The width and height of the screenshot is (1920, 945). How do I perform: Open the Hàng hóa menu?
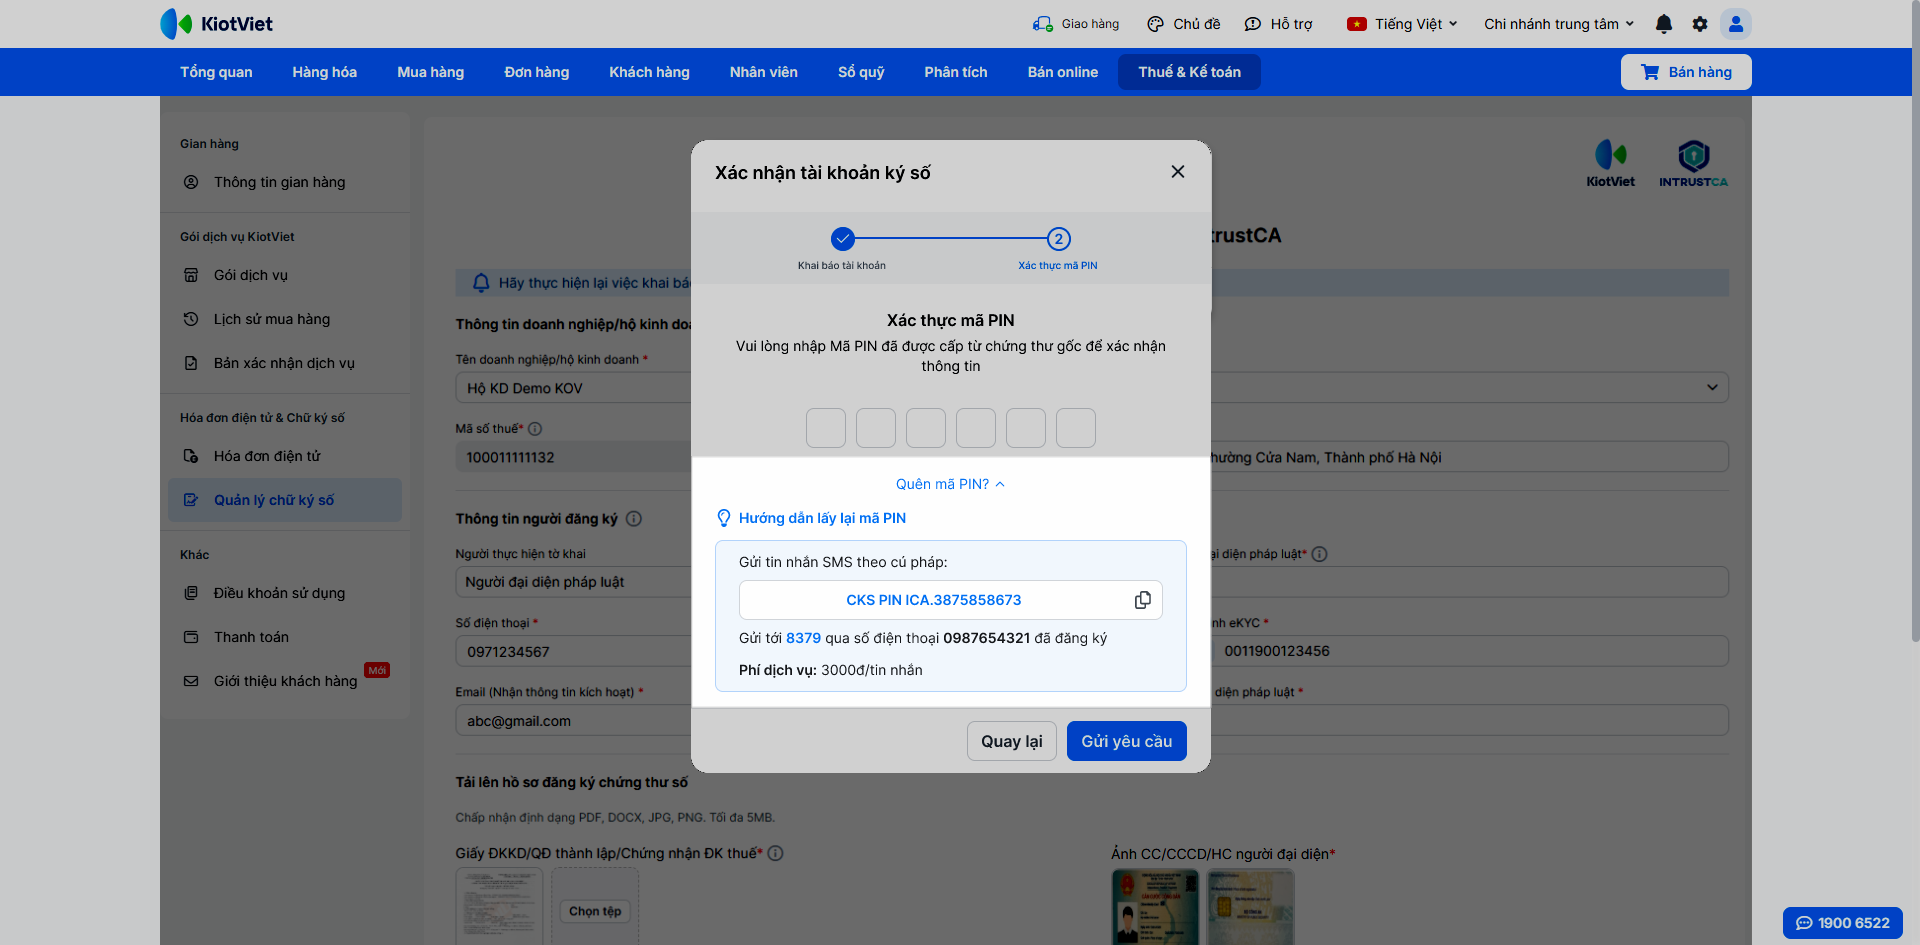point(325,72)
